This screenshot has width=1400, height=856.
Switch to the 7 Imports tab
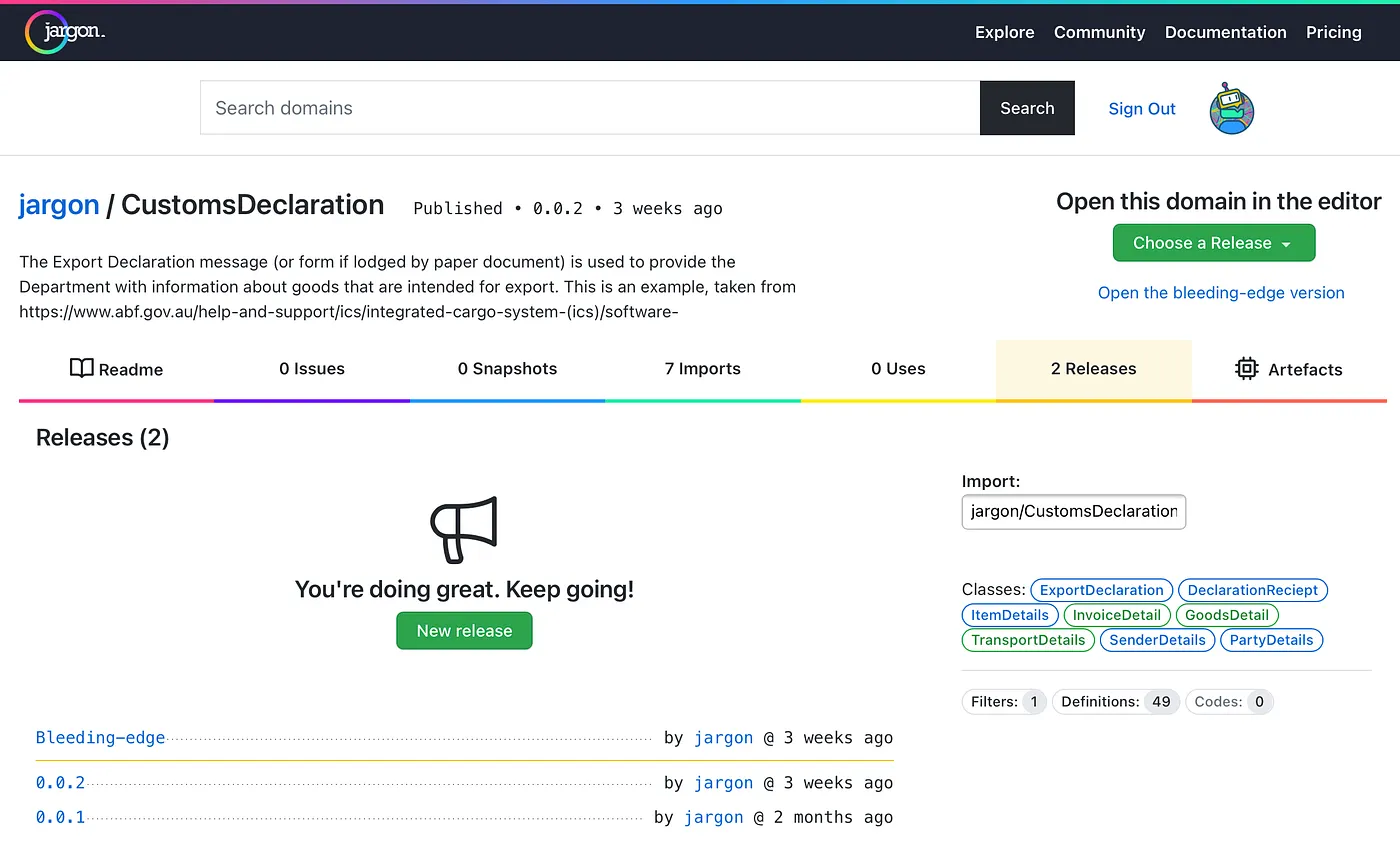[702, 369]
